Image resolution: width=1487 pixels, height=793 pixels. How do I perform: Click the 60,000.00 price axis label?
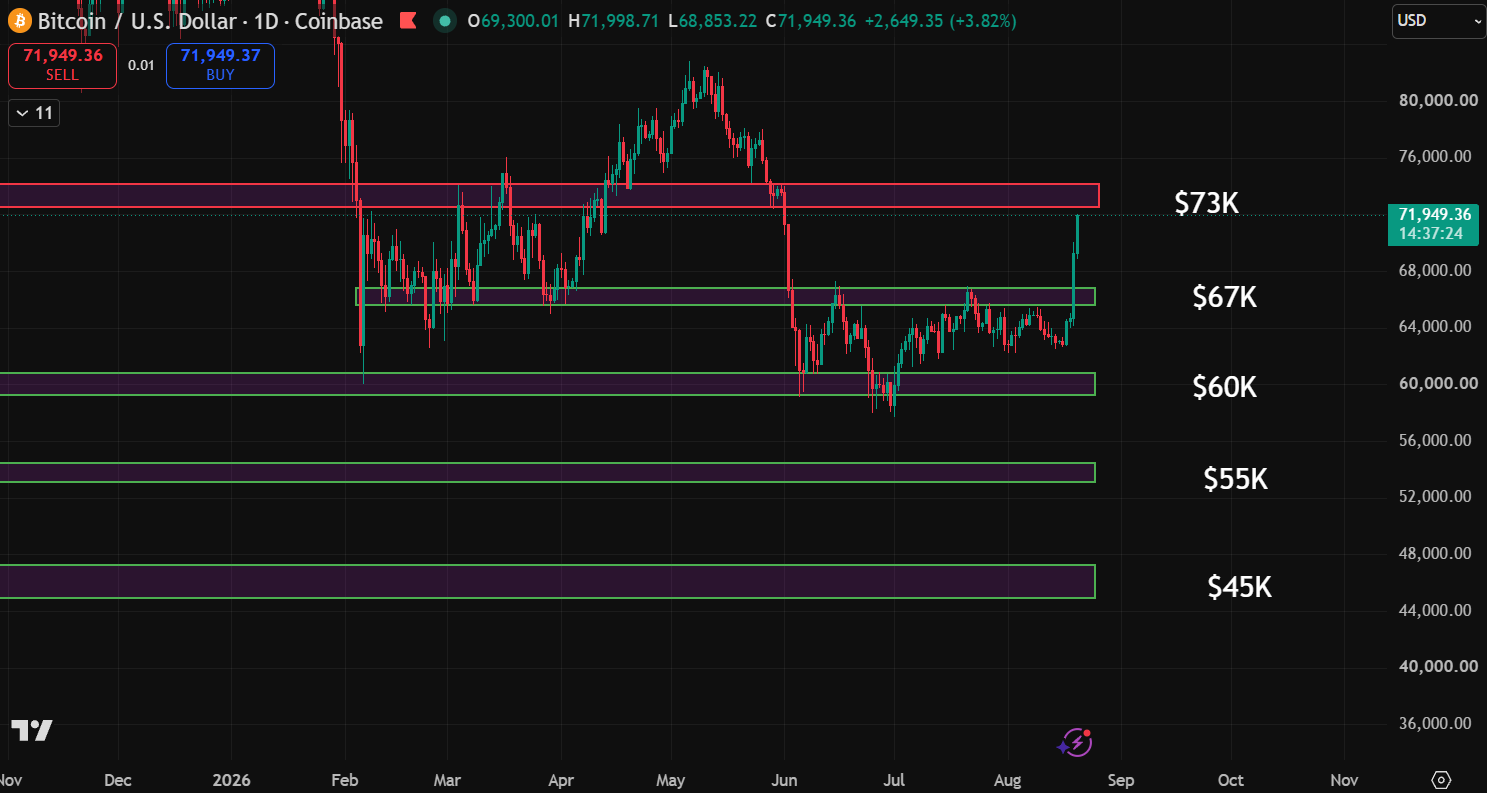point(1438,383)
